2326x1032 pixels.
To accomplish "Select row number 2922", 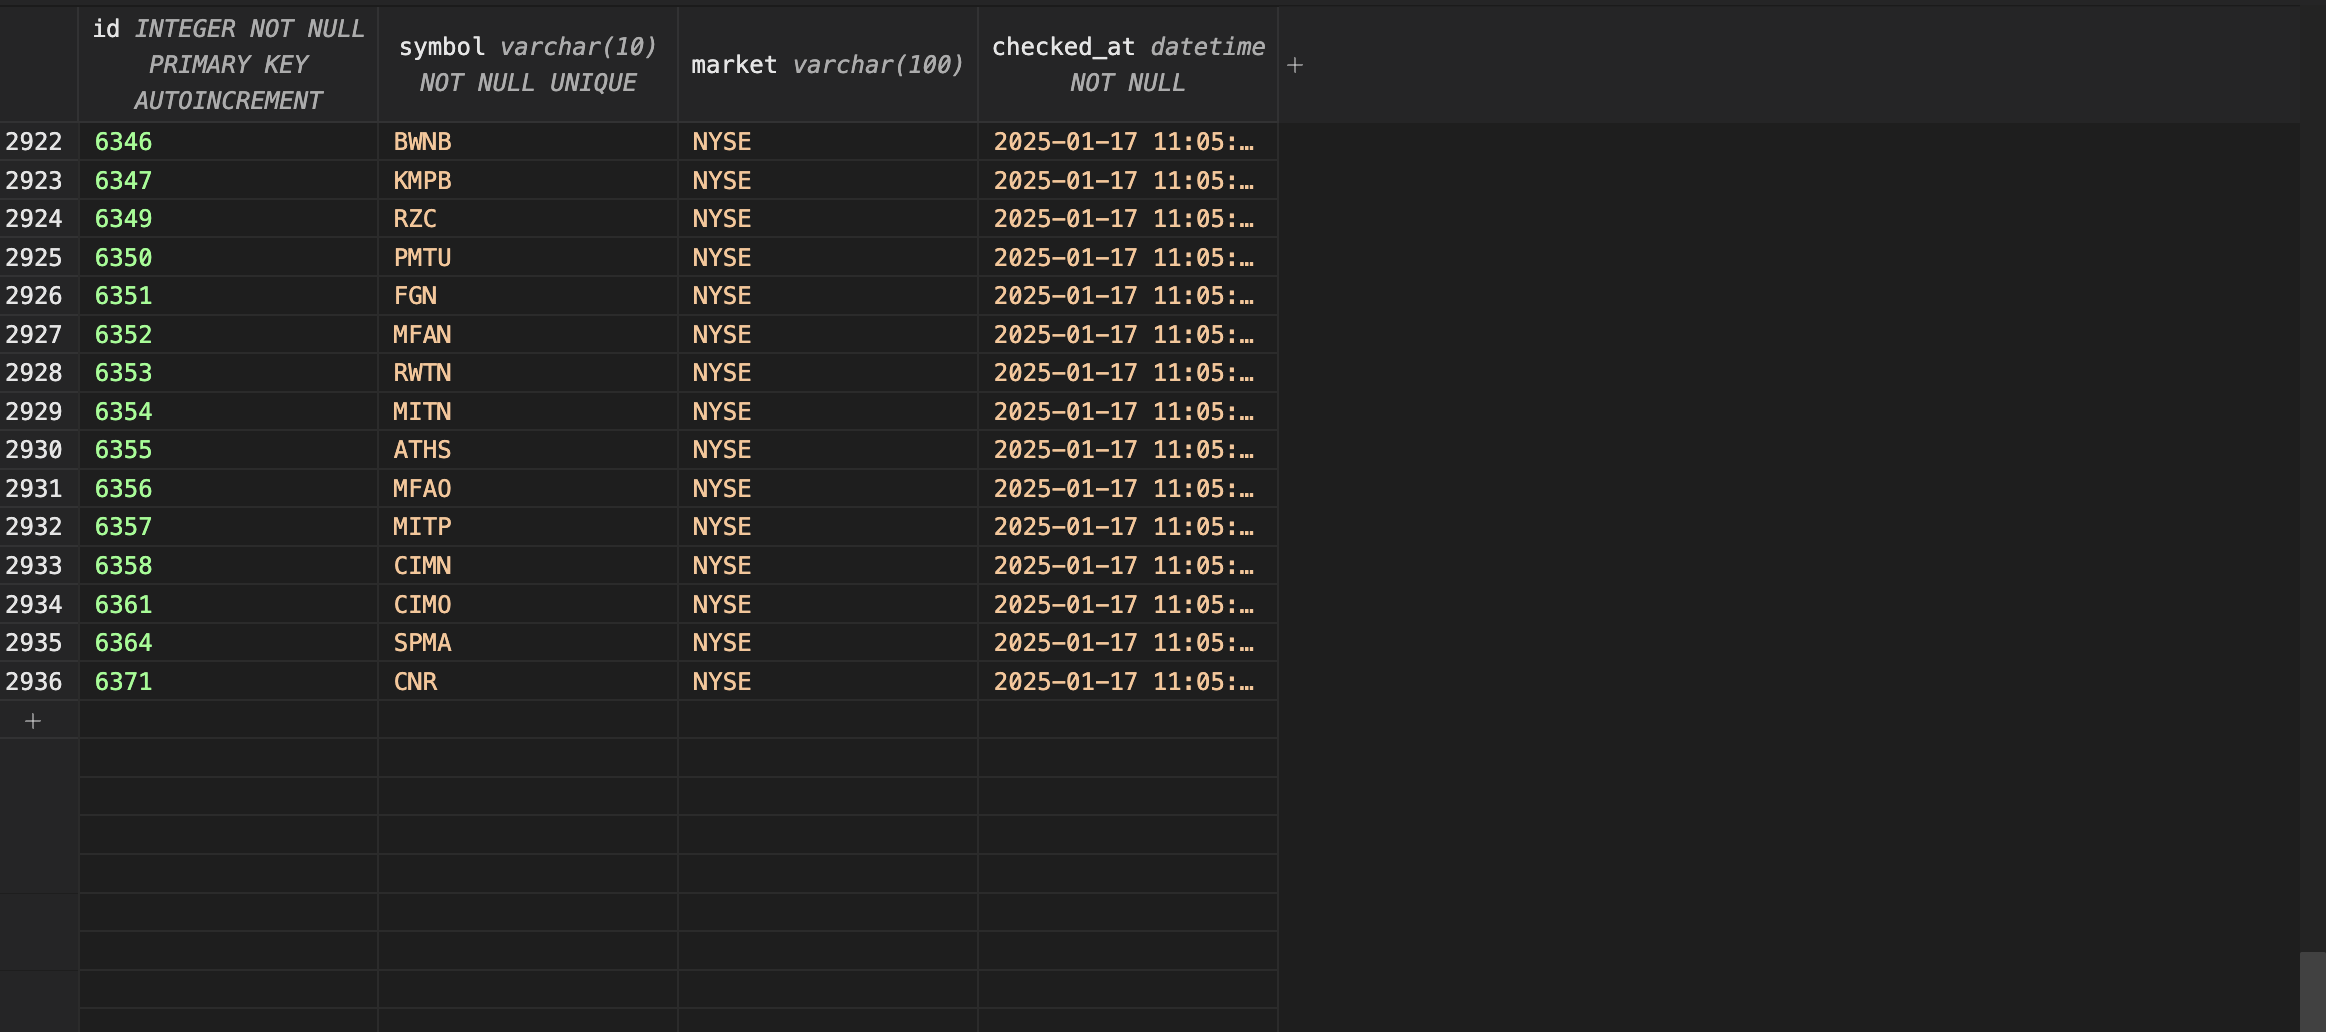I will pos(39,142).
